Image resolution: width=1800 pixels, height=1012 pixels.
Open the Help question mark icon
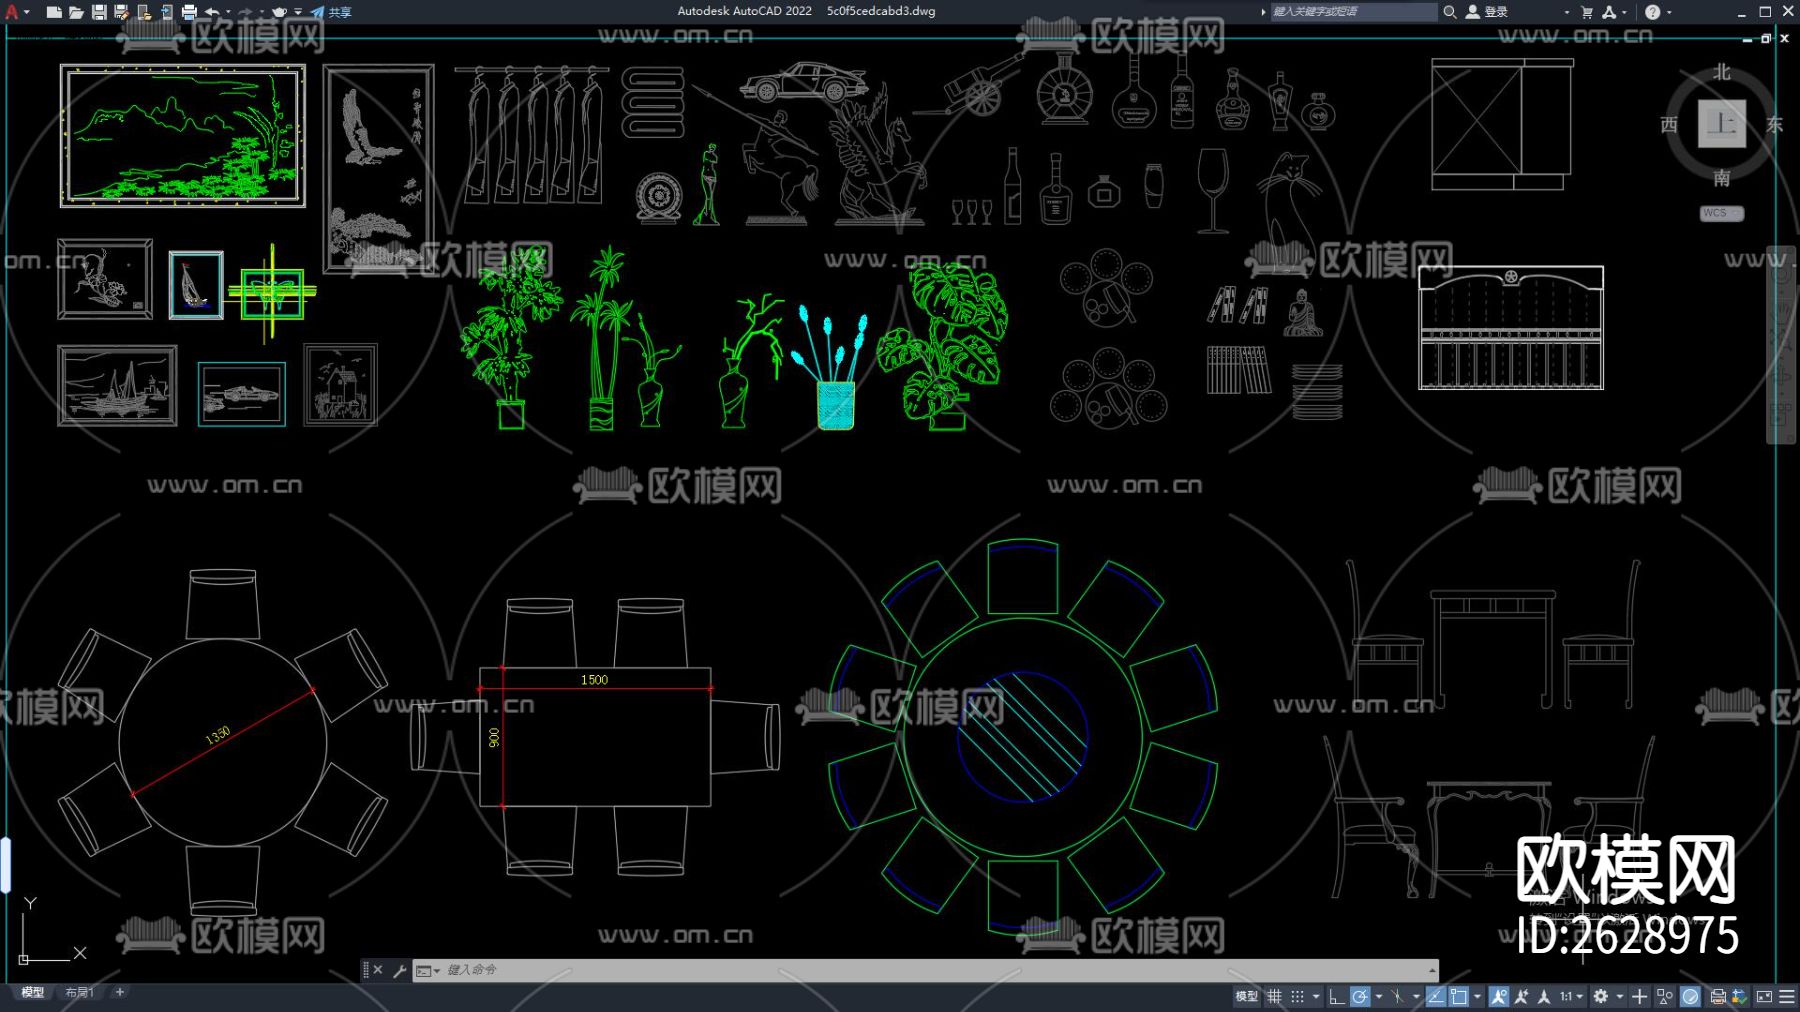1653,12
